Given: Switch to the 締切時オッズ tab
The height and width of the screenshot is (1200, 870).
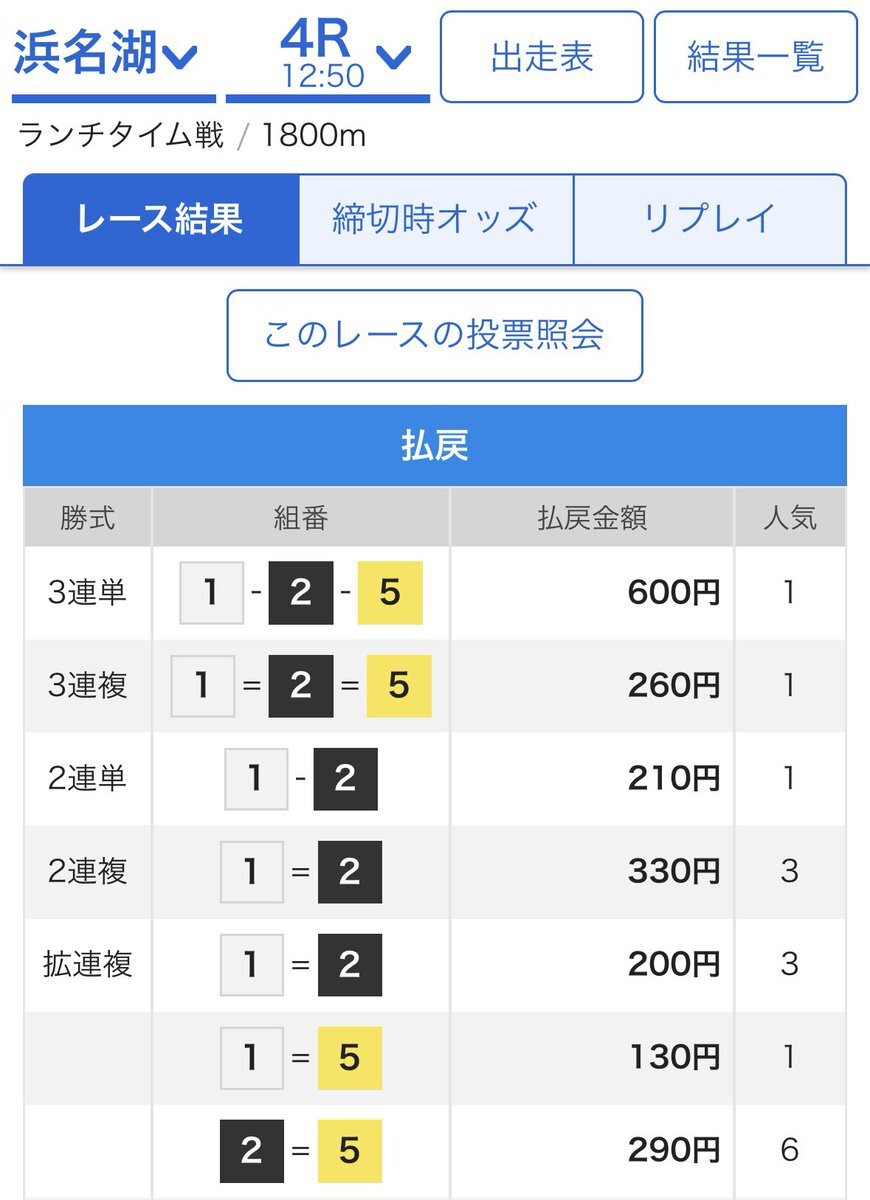Looking at the screenshot, I should pos(436,219).
